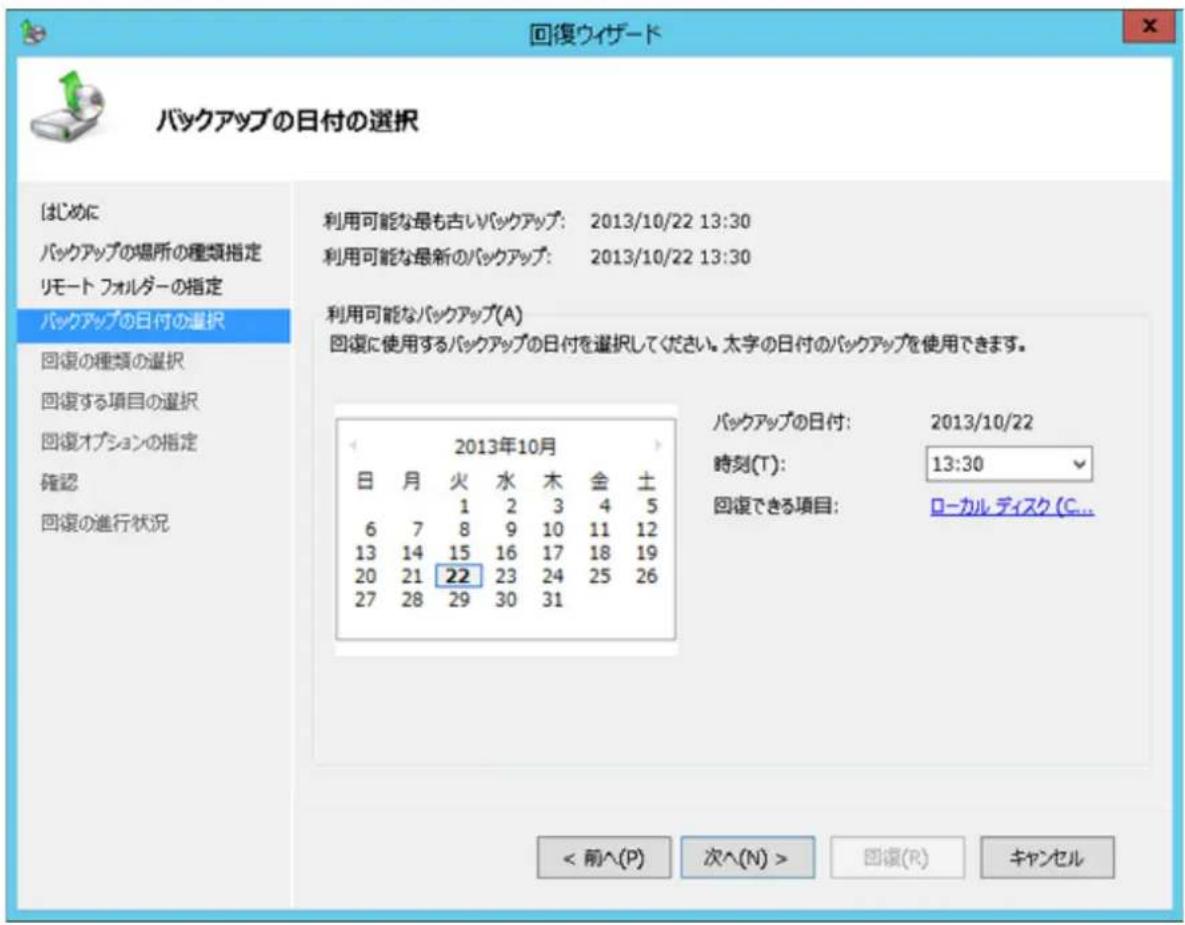
Task: Select バックアップの場所の種類指定 step
Action: [x=151, y=252]
